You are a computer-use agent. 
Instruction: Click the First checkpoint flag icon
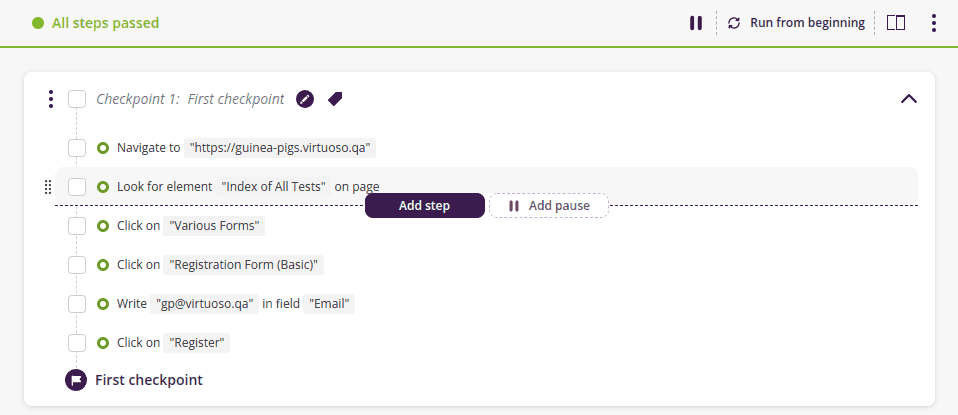pos(75,380)
